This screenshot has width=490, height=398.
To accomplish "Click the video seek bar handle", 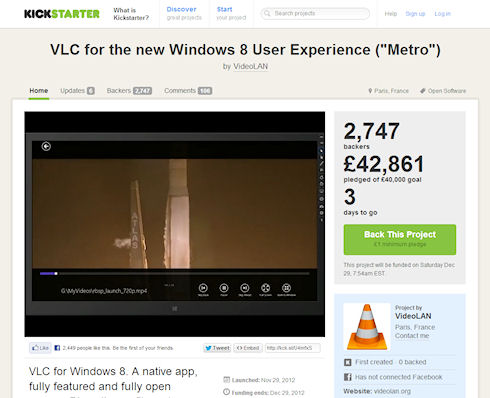I will [x=56, y=273].
